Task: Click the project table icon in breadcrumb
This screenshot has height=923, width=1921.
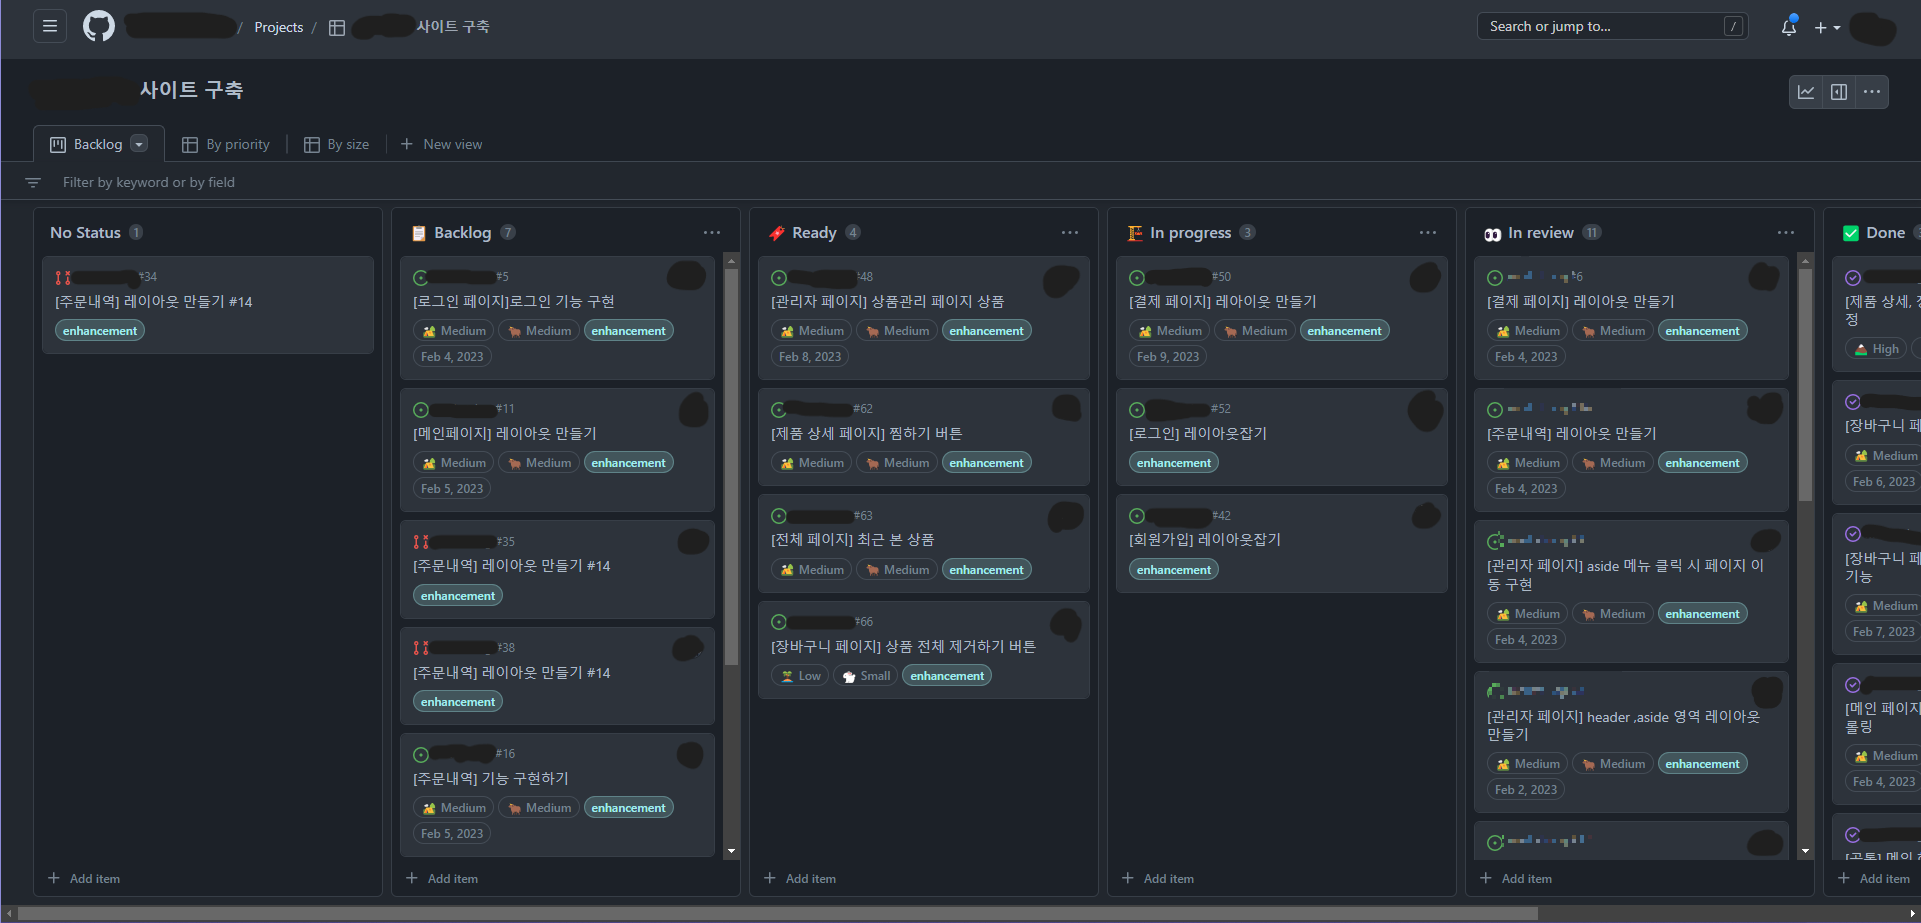Action: click(x=337, y=28)
